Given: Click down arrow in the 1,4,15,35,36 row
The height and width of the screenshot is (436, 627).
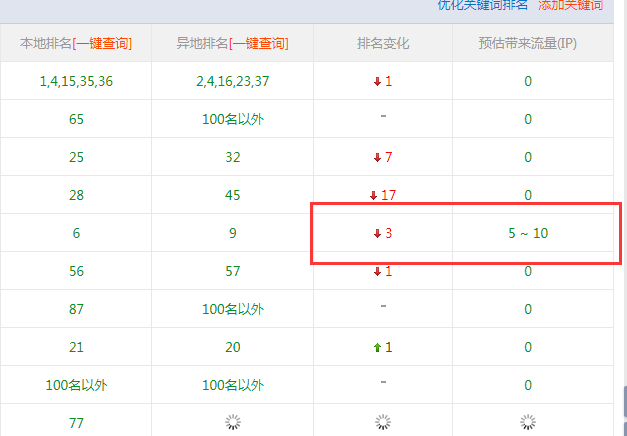Looking at the screenshot, I should (377, 82).
